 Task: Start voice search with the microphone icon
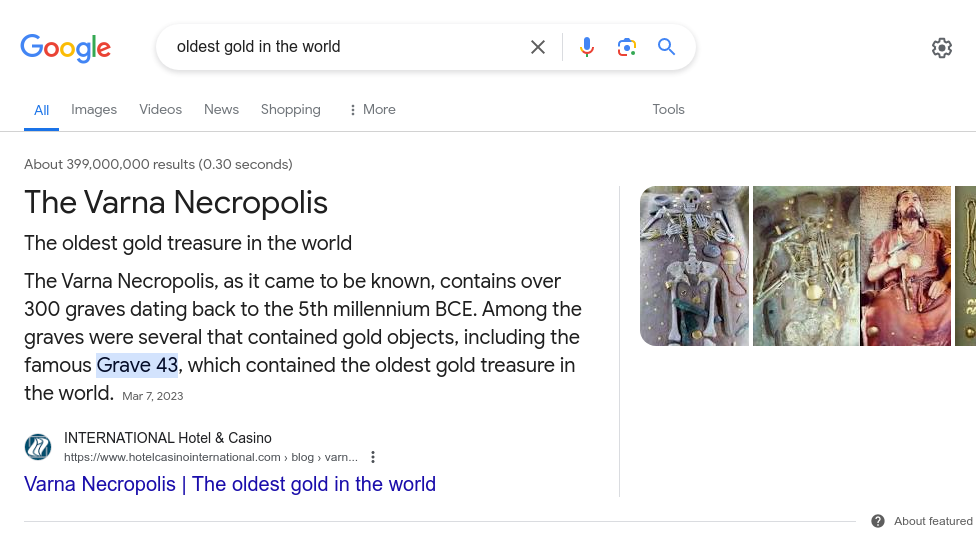586,47
